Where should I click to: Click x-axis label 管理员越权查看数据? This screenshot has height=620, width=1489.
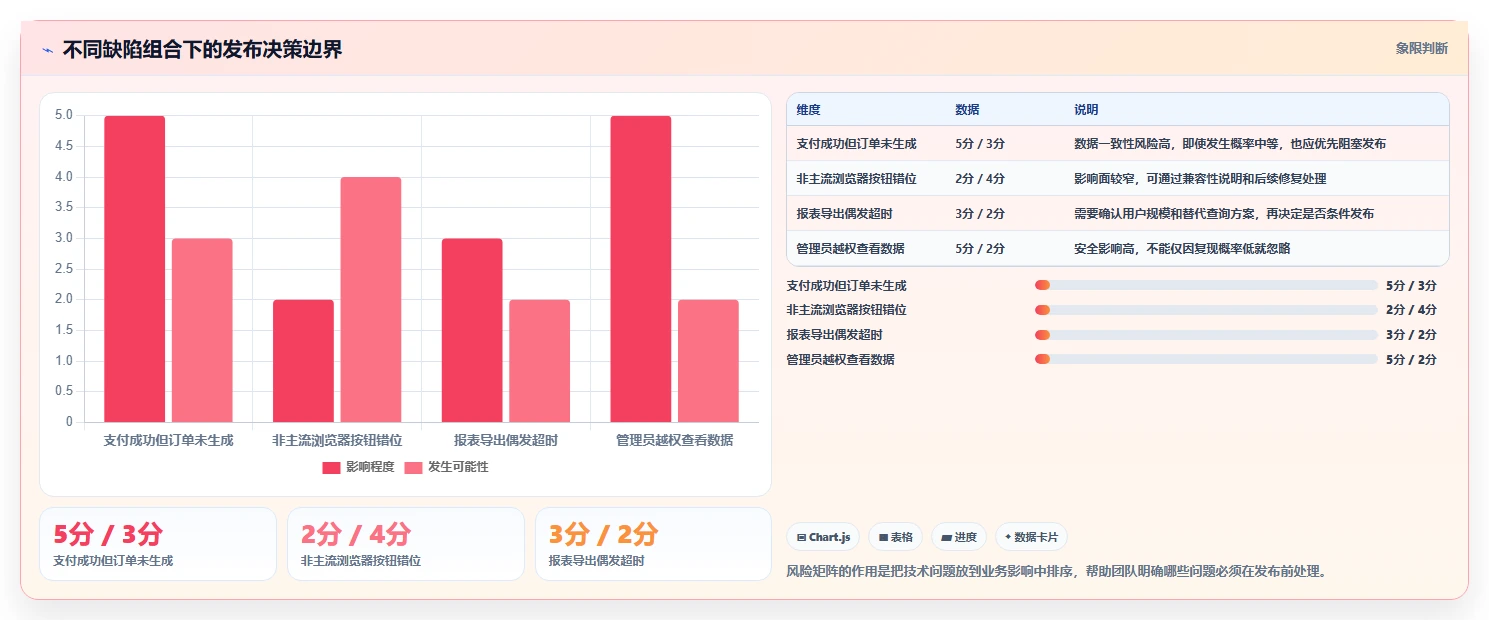675,440
